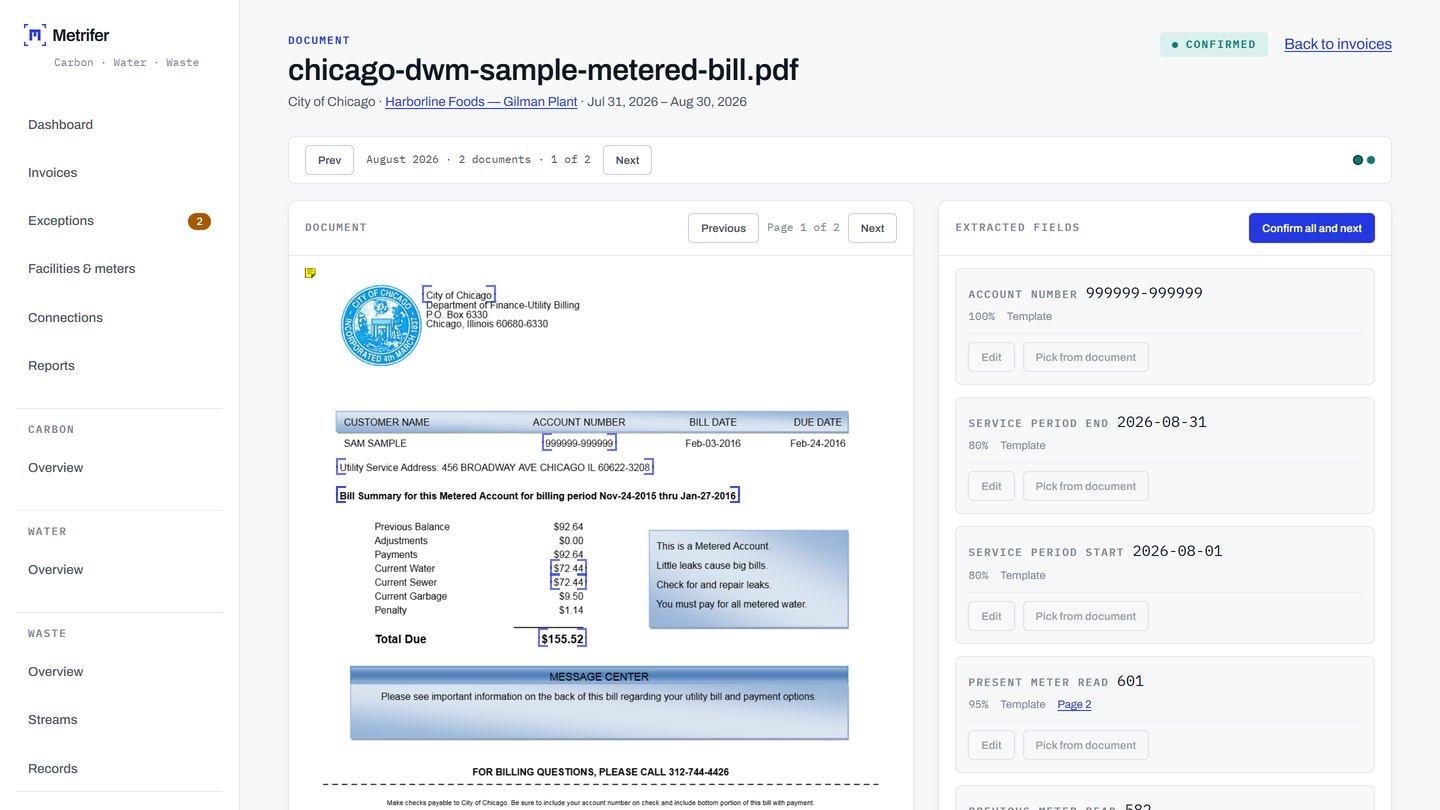Open the Harborline Foods — Gilman Plant link
This screenshot has height=810, width=1440.
[x=481, y=102]
